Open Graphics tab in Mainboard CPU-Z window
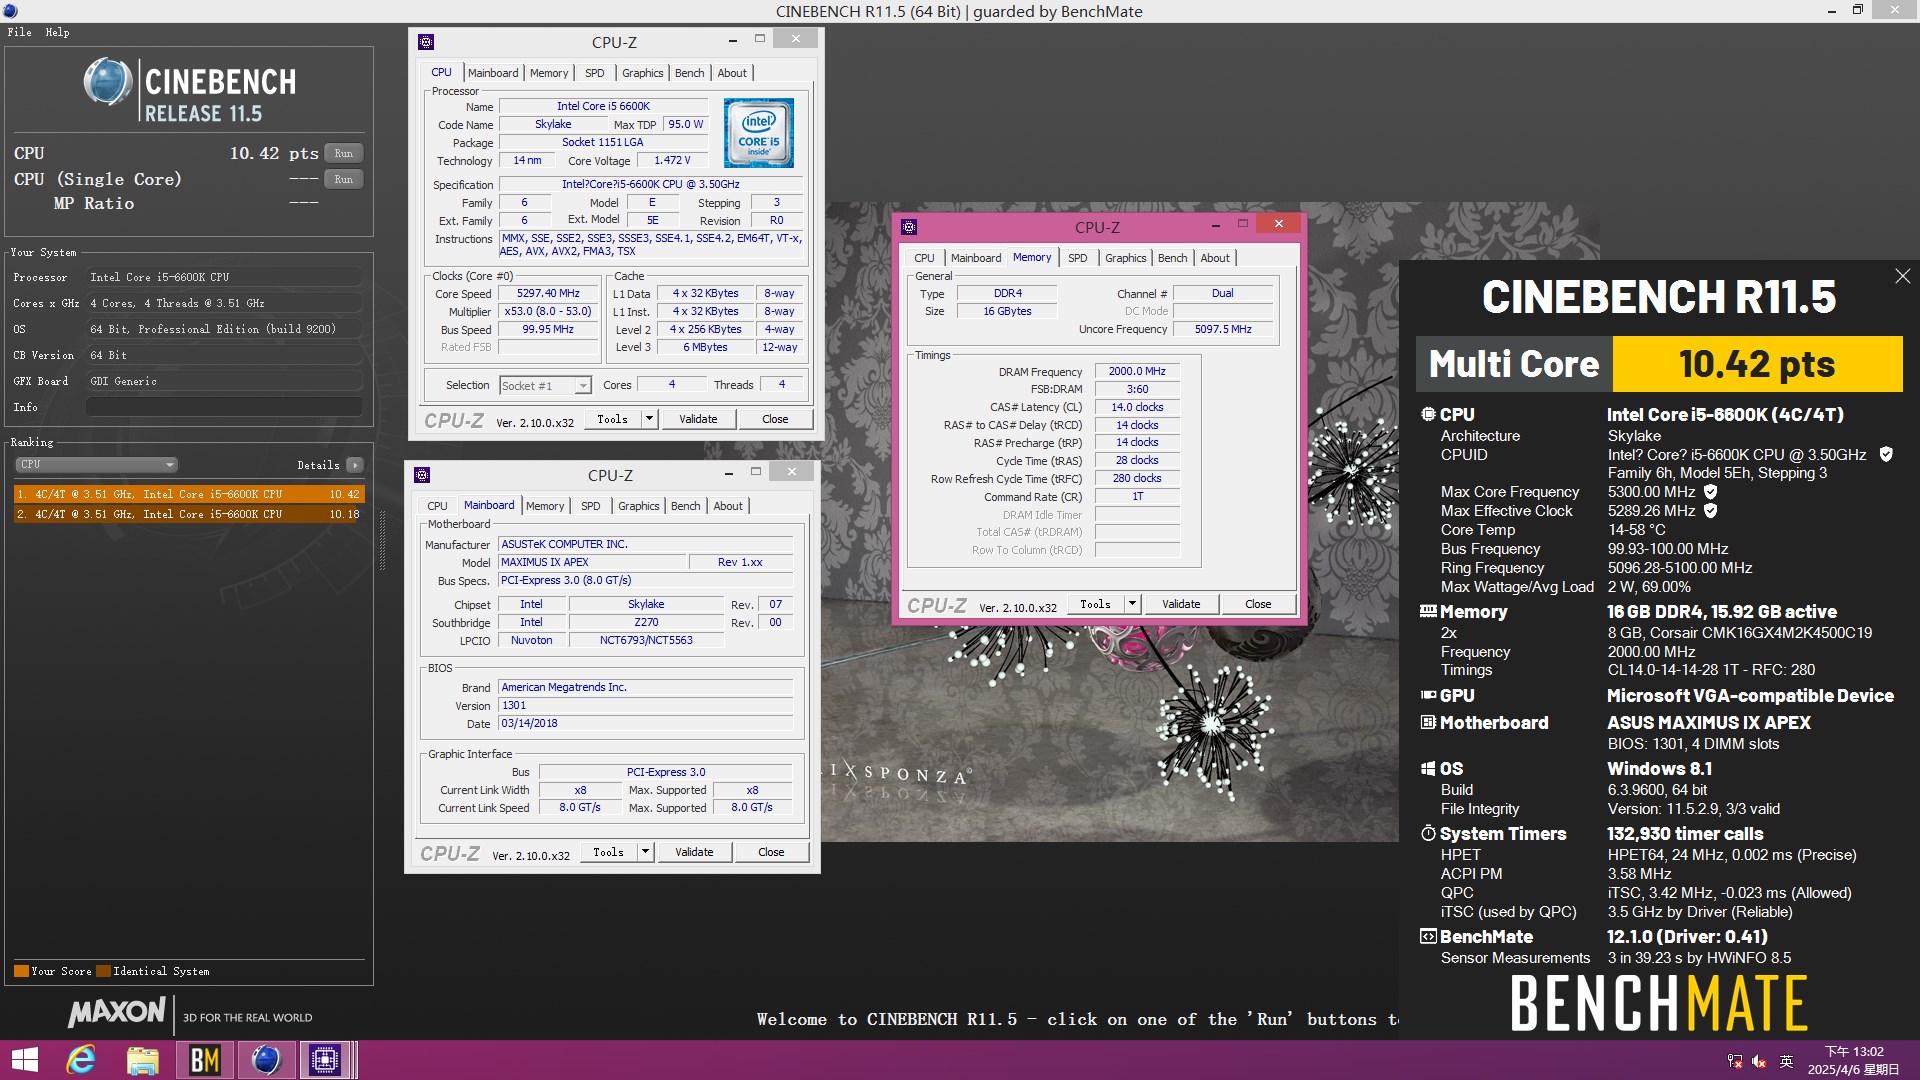1920x1080 pixels. [638, 506]
